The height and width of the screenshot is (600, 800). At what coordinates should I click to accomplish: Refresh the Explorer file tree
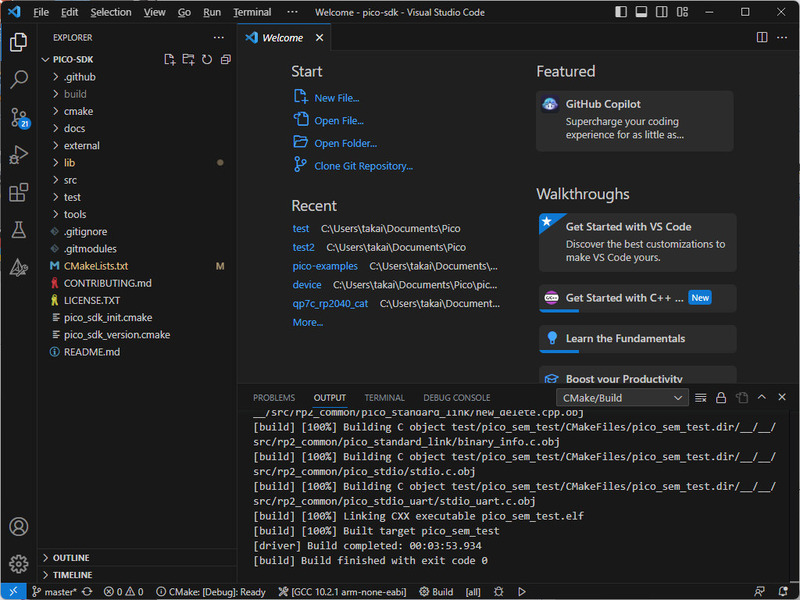click(x=206, y=60)
